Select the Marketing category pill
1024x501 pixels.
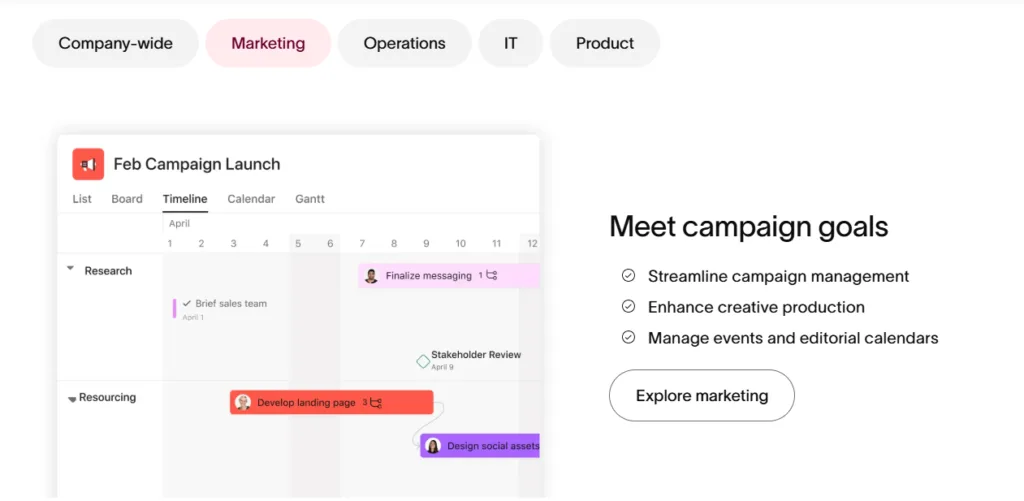(268, 43)
